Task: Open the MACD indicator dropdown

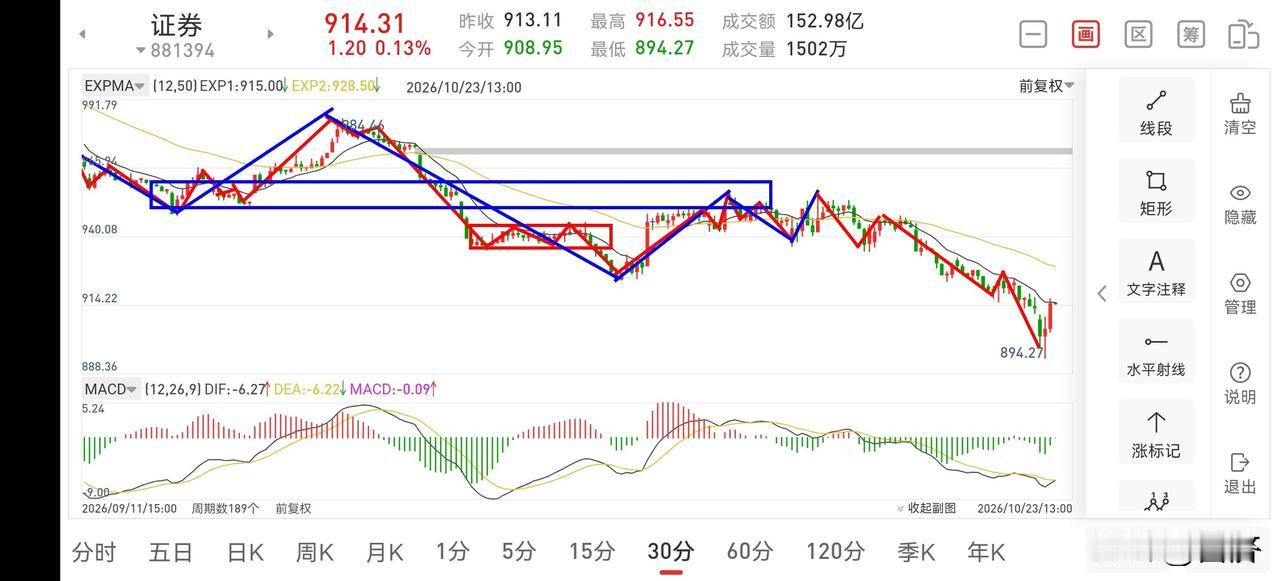Action: (x=110, y=389)
